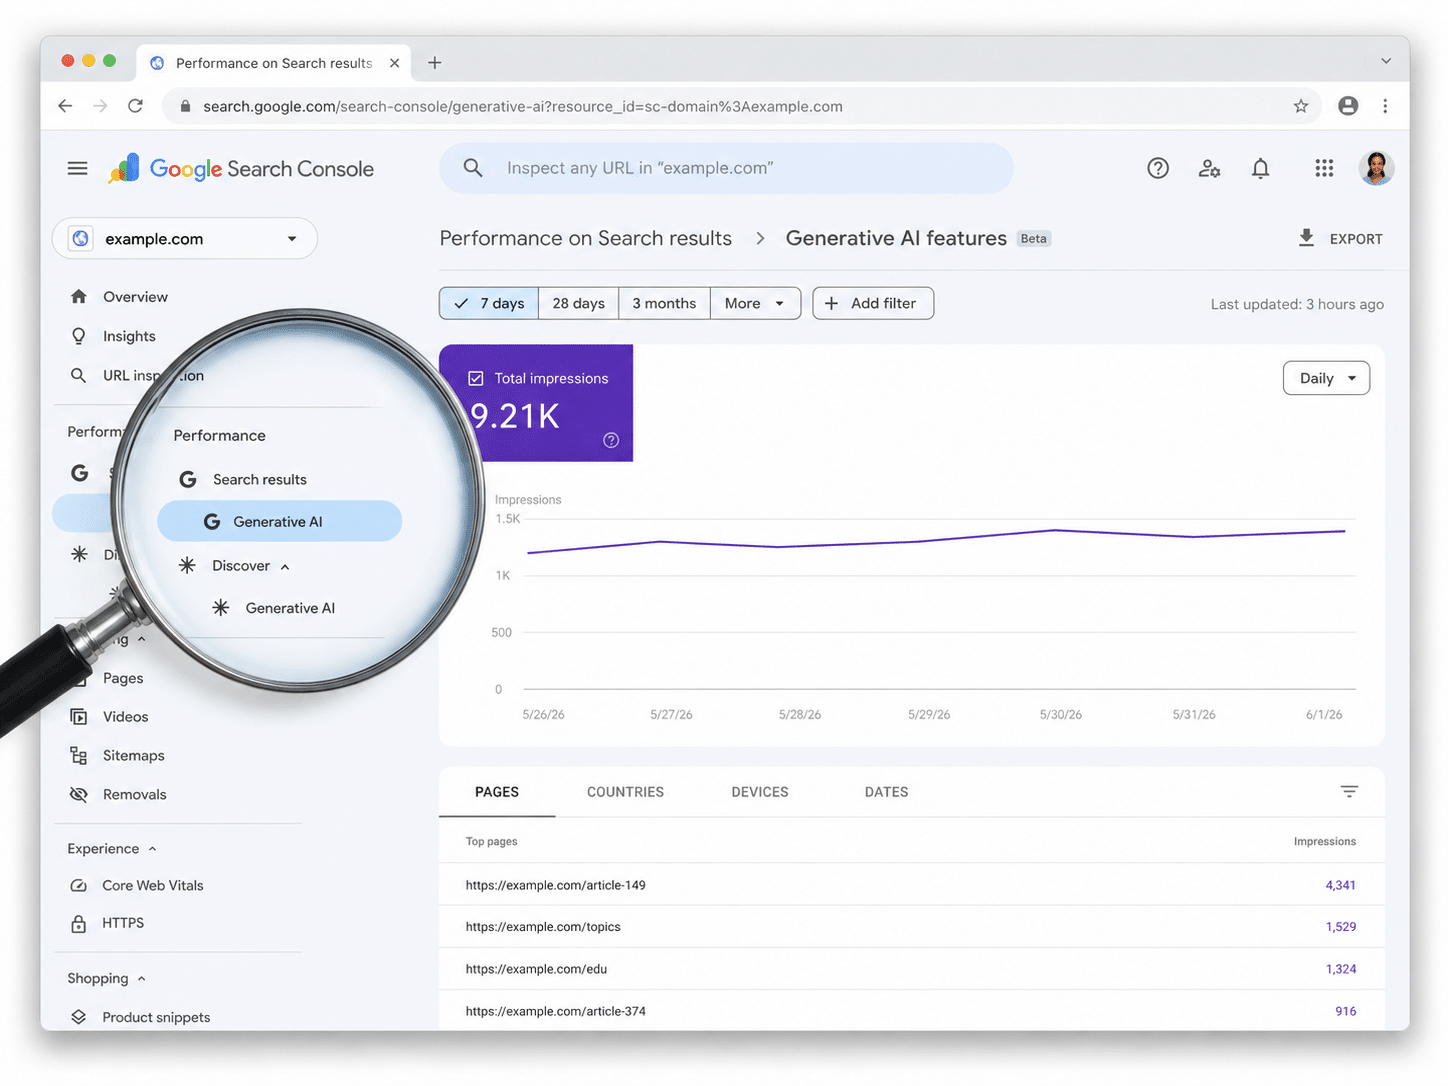Open the Chrome profile icon in toolbar
The height and width of the screenshot is (1086, 1448).
click(1348, 106)
